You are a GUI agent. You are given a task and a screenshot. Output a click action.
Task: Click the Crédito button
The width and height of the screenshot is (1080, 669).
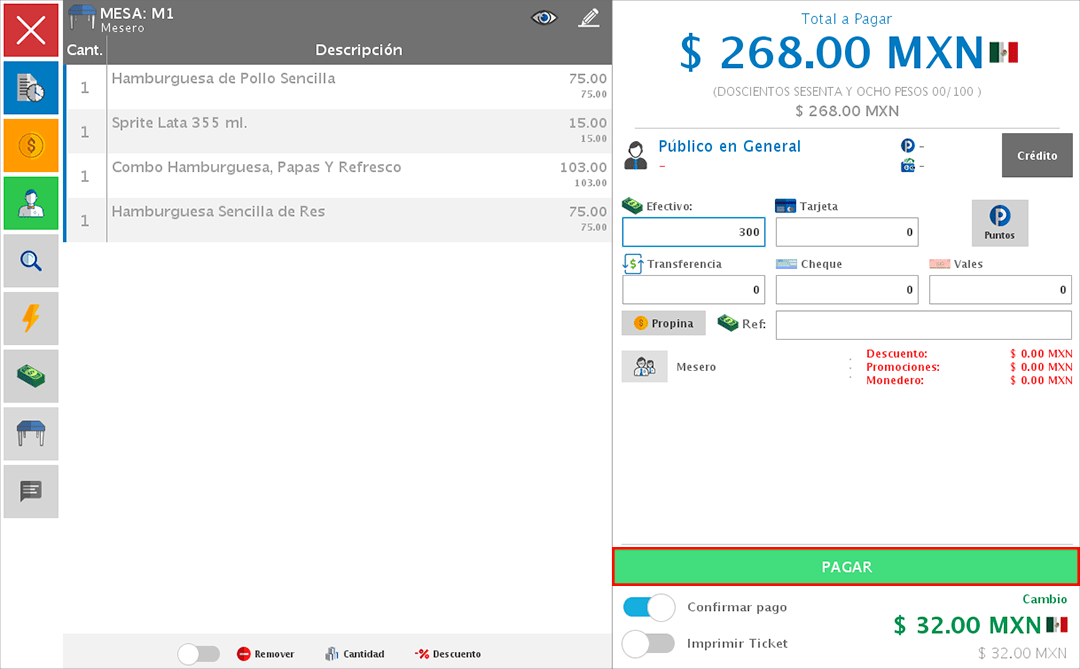point(1036,155)
